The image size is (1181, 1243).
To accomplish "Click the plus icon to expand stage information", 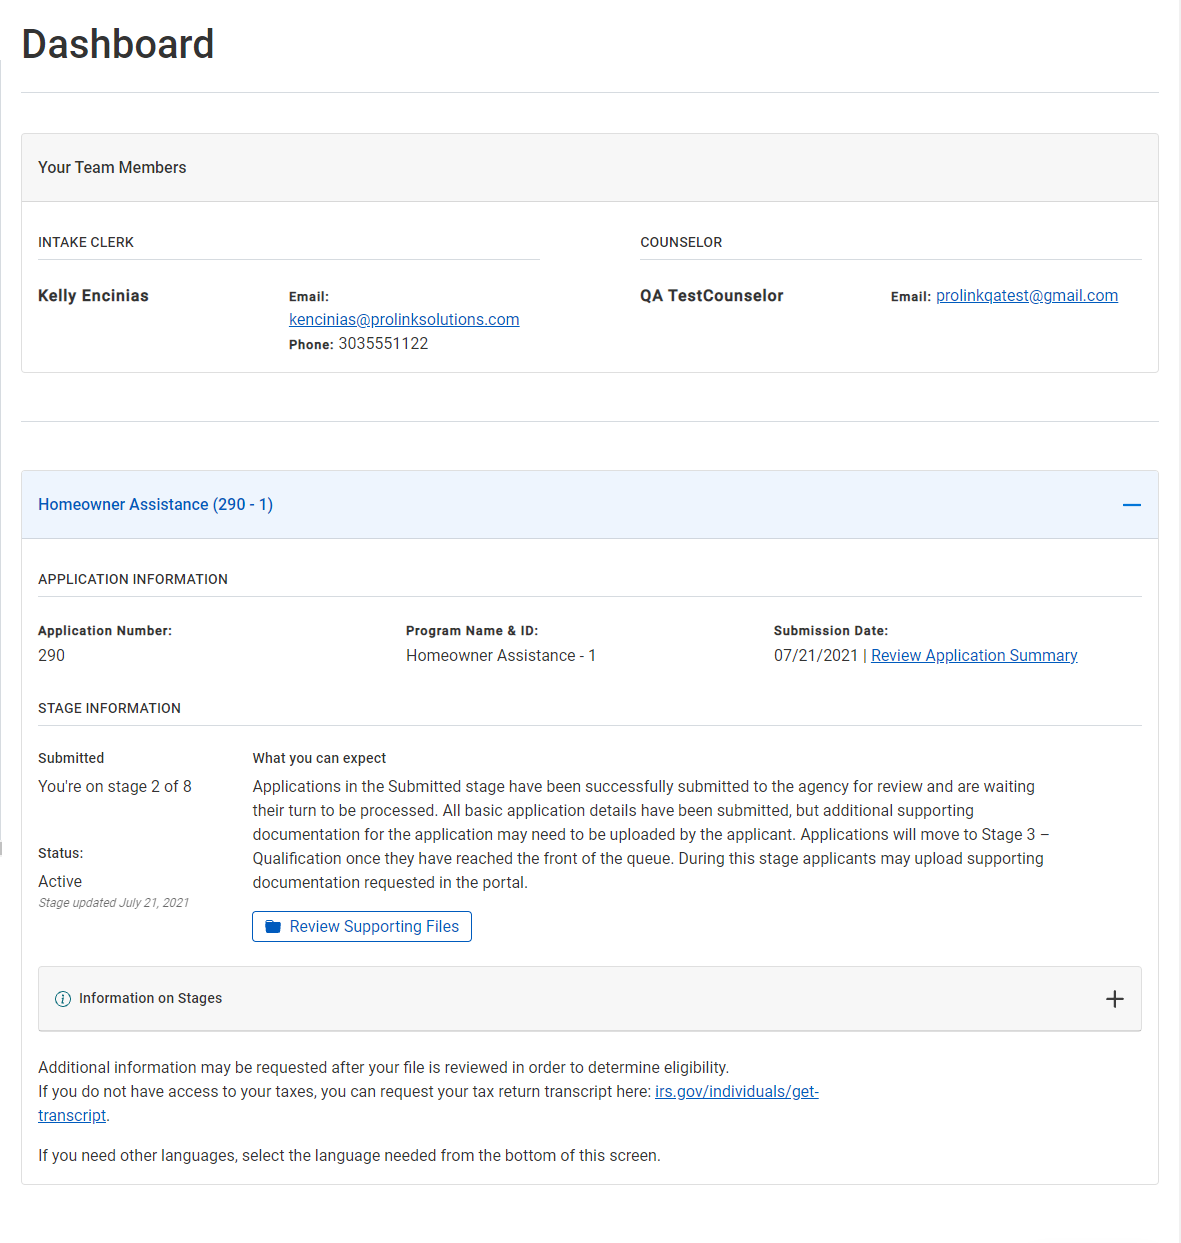I will pyautogui.click(x=1114, y=998).
